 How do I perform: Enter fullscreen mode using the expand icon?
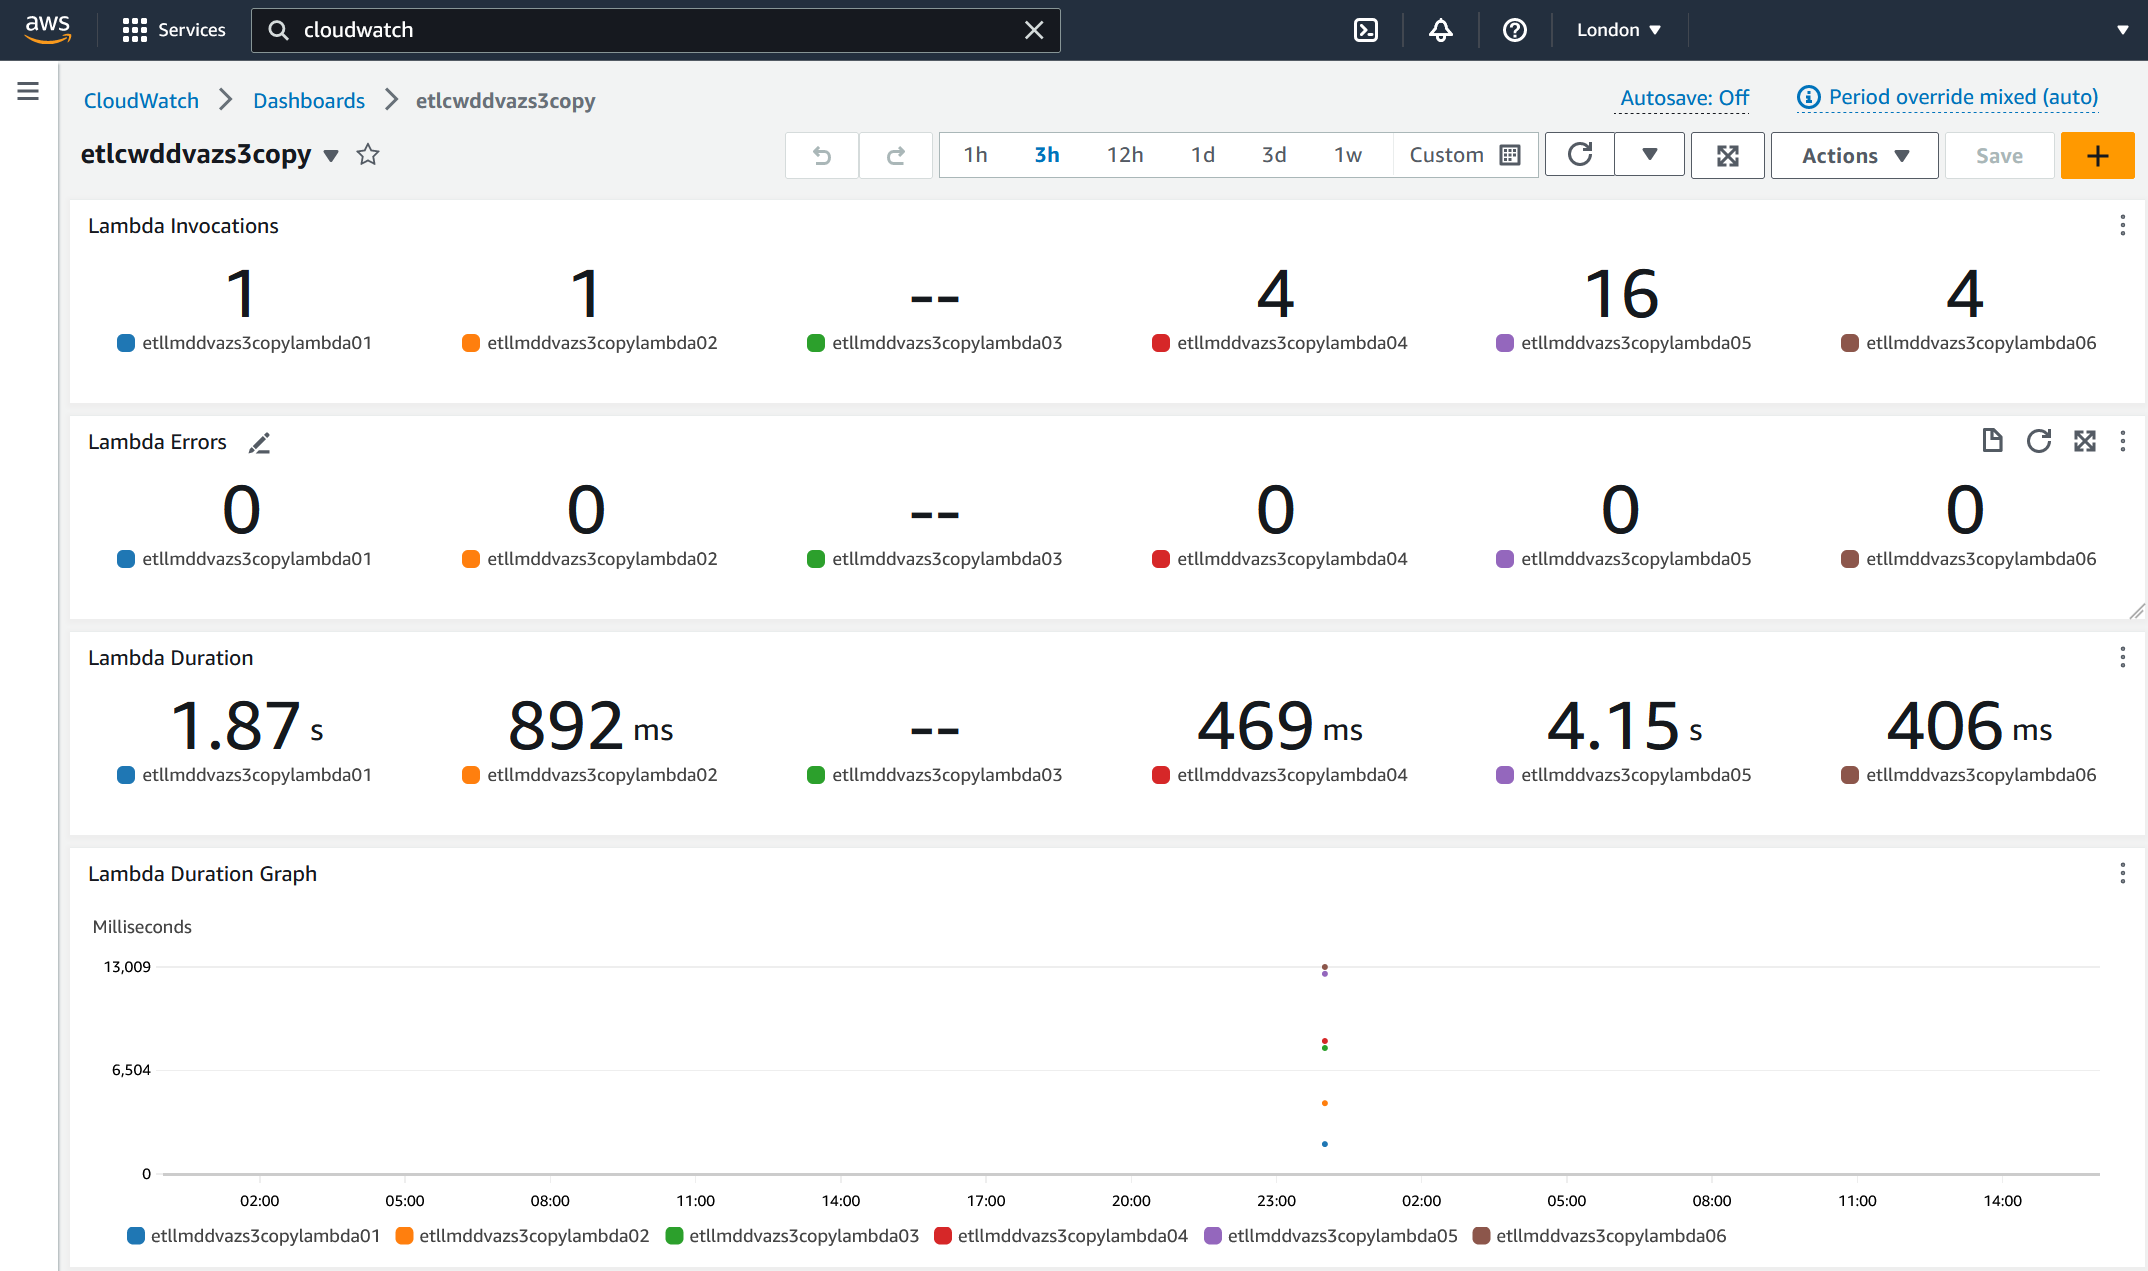pyautogui.click(x=1727, y=155)
